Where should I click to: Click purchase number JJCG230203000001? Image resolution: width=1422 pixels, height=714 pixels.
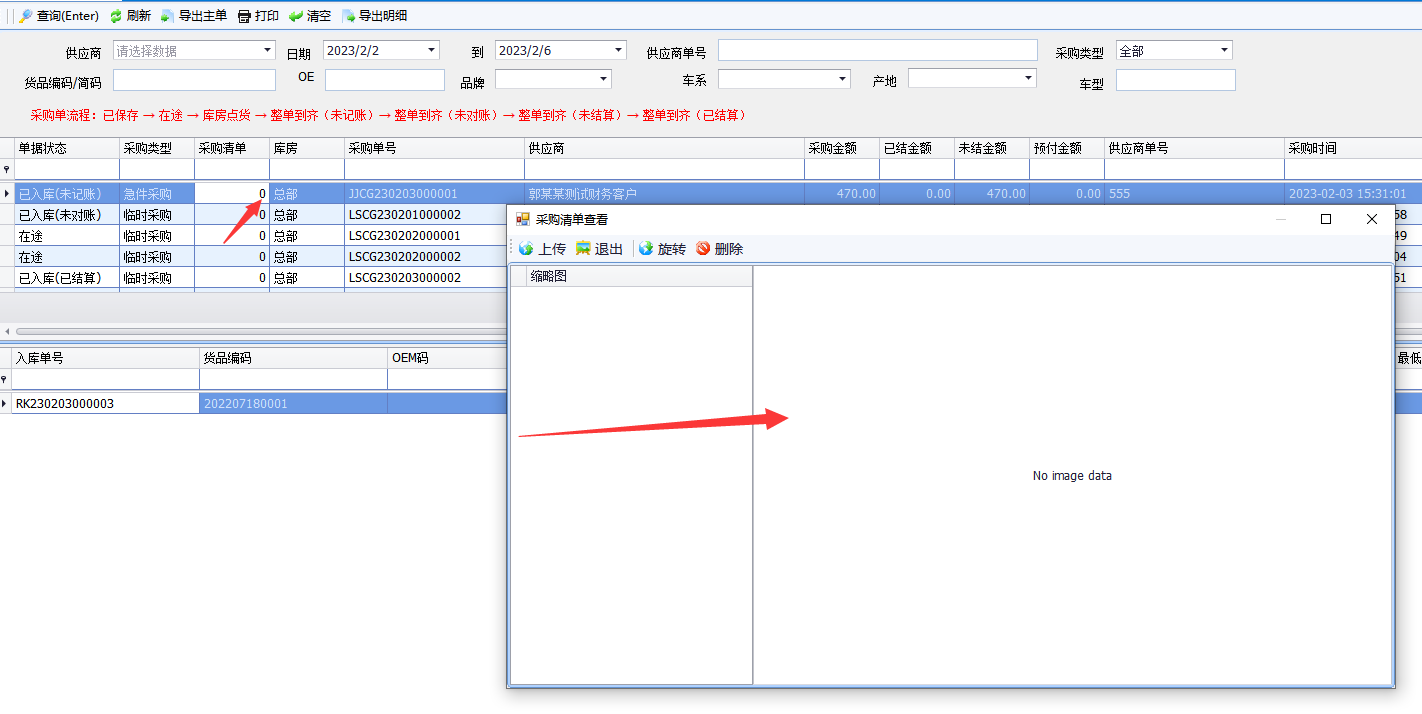point(403,194)
